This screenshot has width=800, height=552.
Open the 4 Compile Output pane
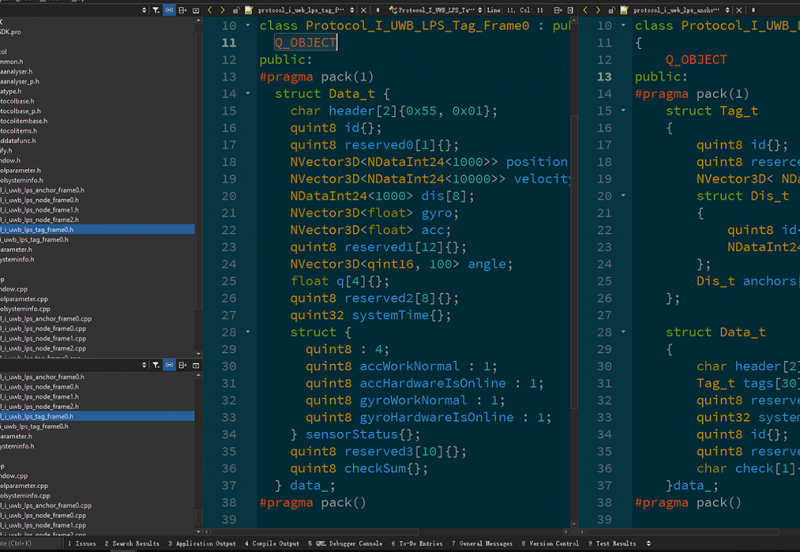272,543
